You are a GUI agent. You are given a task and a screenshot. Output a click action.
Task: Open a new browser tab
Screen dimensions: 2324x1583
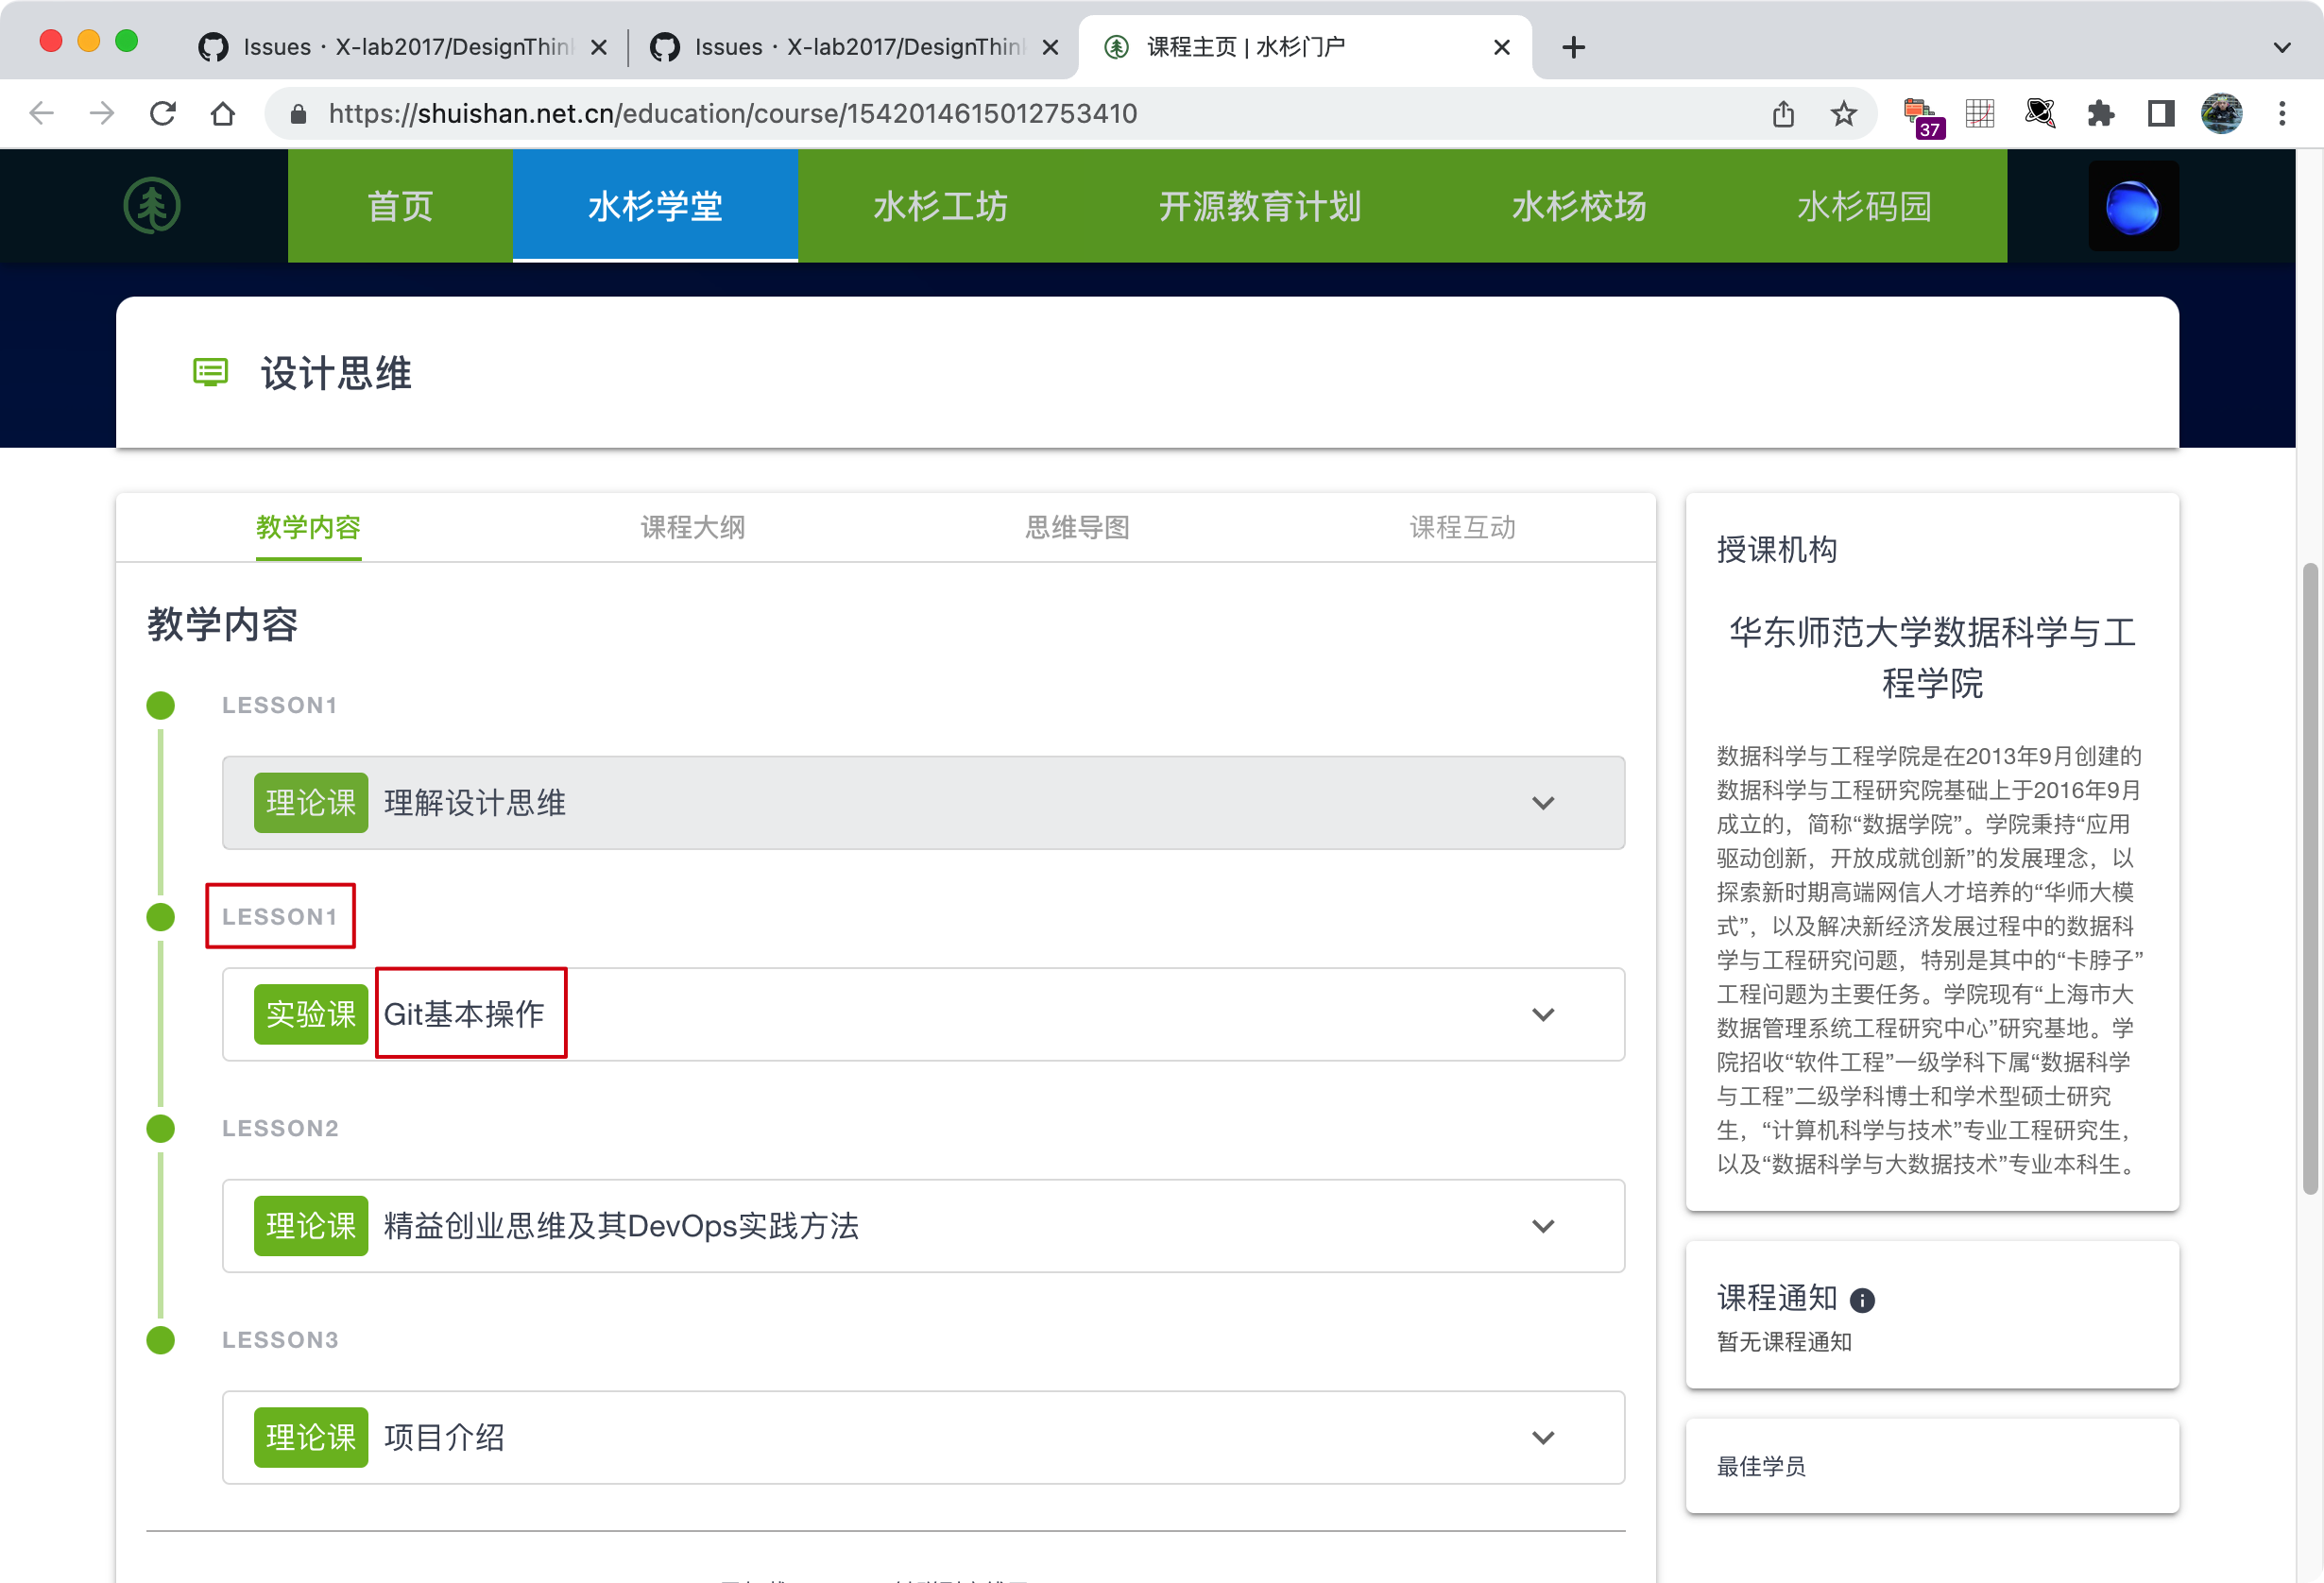click(1573, 46)
